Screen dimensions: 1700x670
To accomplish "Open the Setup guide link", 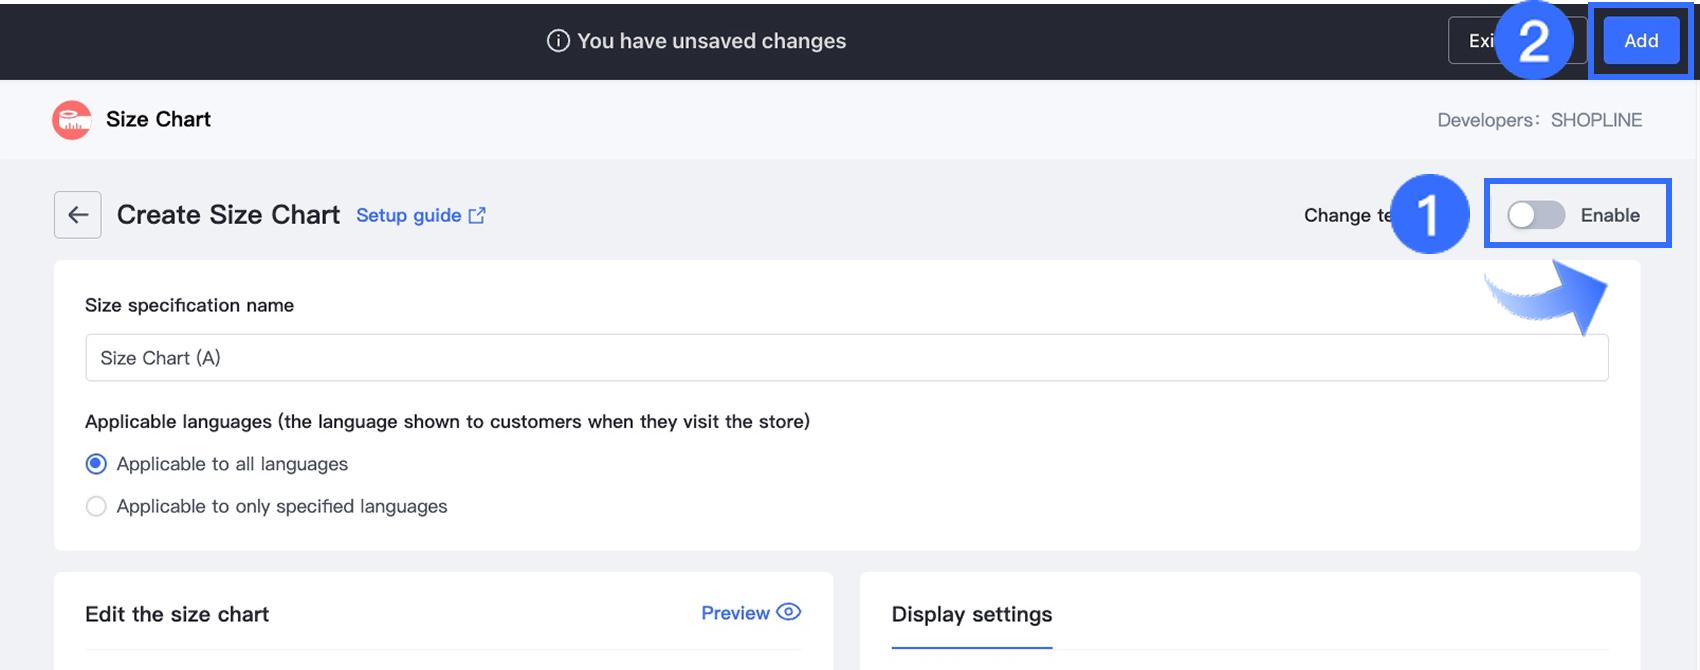I will pos(409,215).
